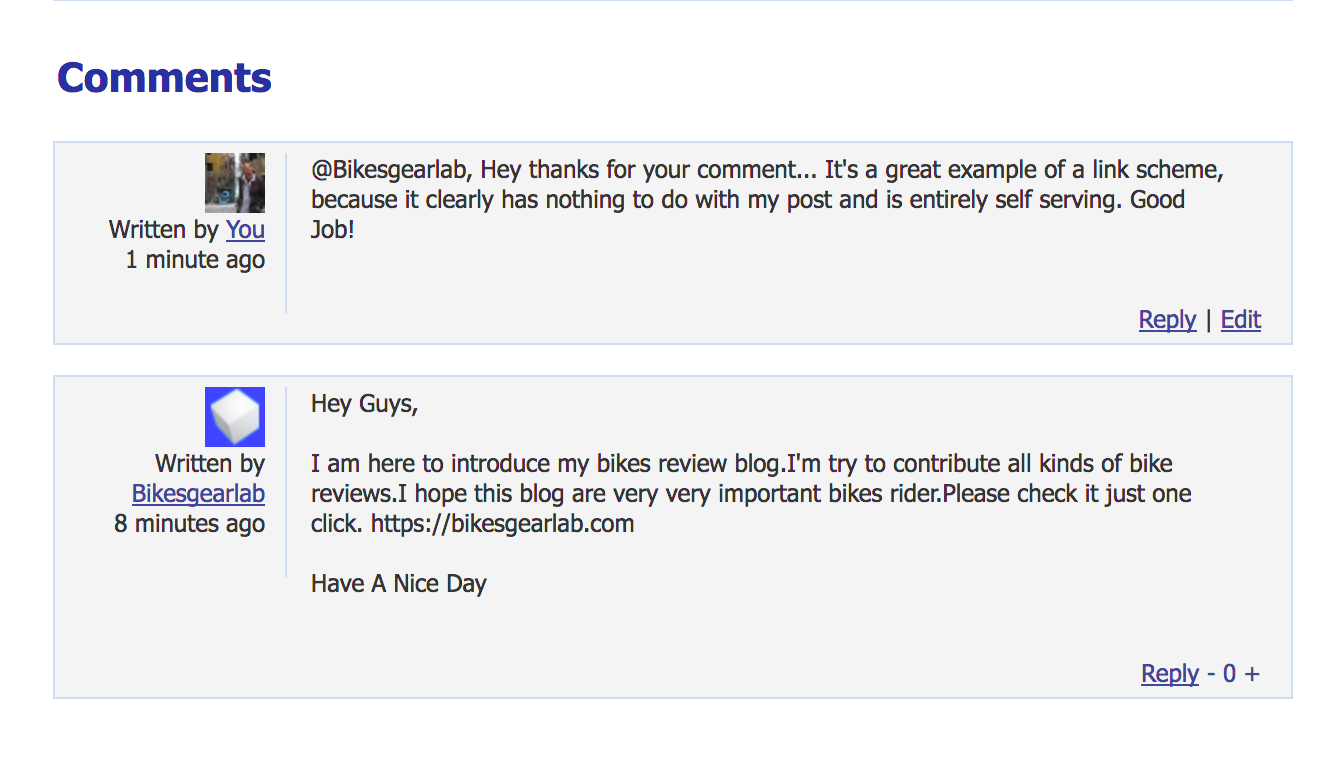Image resolution: width=1324 pixels, height=764 pixels.
Task: Click the "Hey Guys," greeting text
Action: [364, 404]
